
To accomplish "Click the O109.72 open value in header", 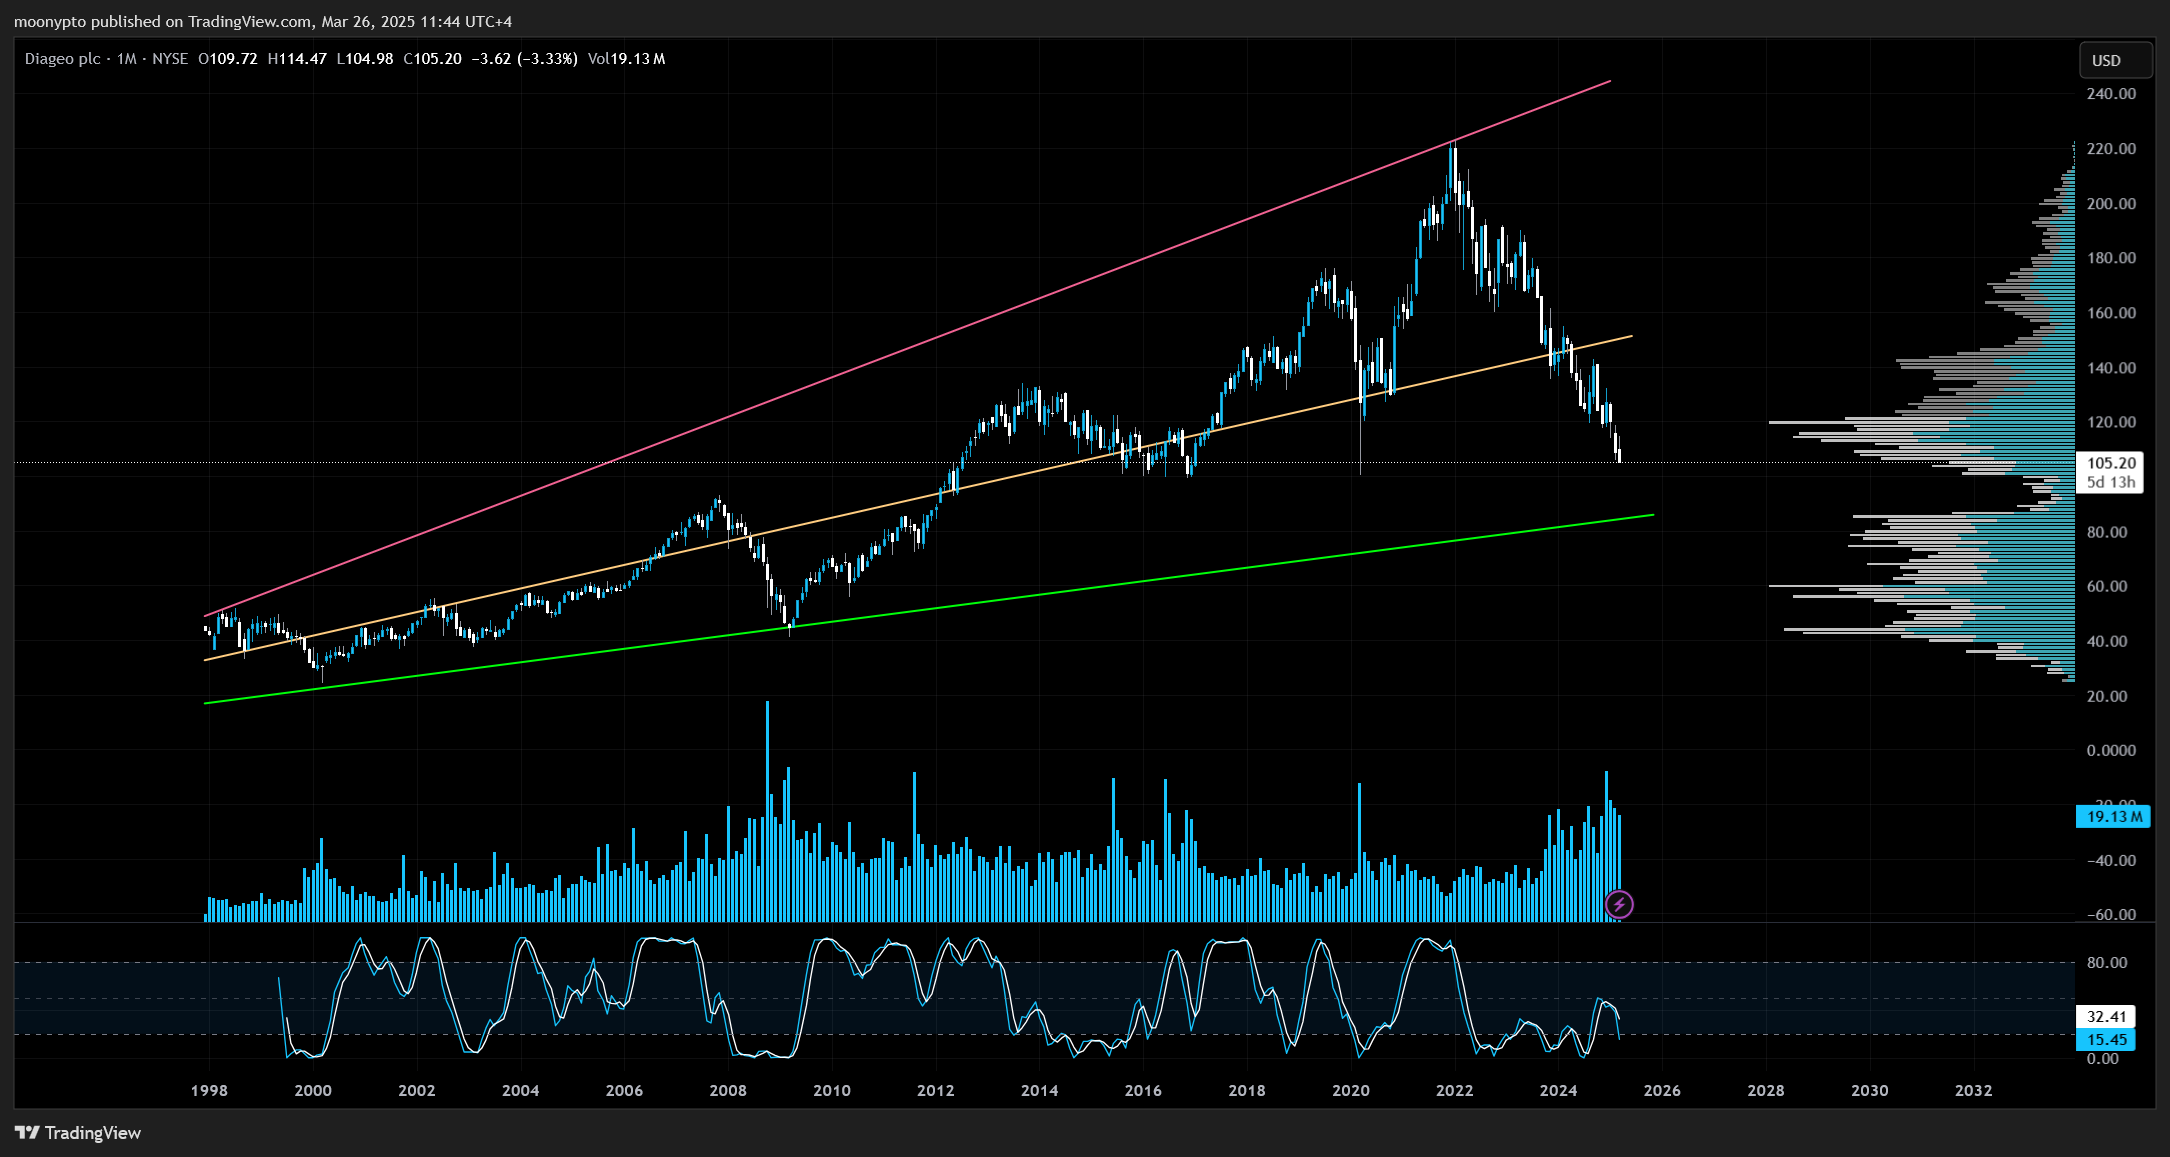I will coord(228,59).
